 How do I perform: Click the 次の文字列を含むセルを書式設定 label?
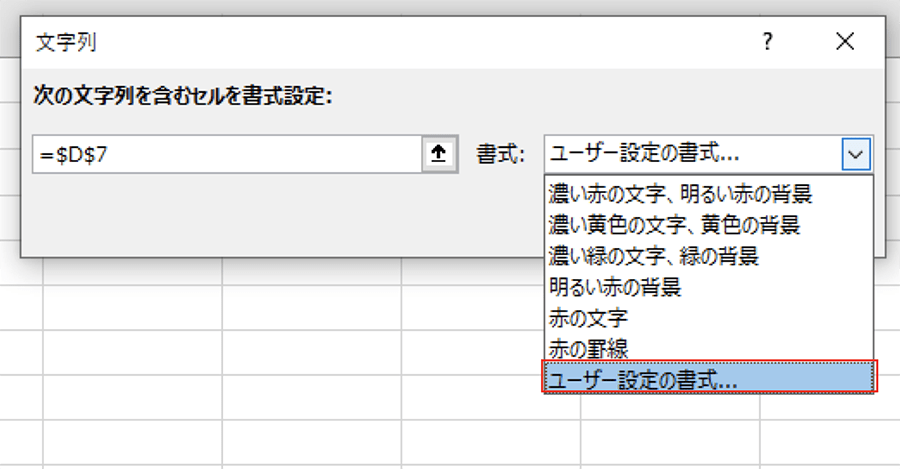(183, 95)
